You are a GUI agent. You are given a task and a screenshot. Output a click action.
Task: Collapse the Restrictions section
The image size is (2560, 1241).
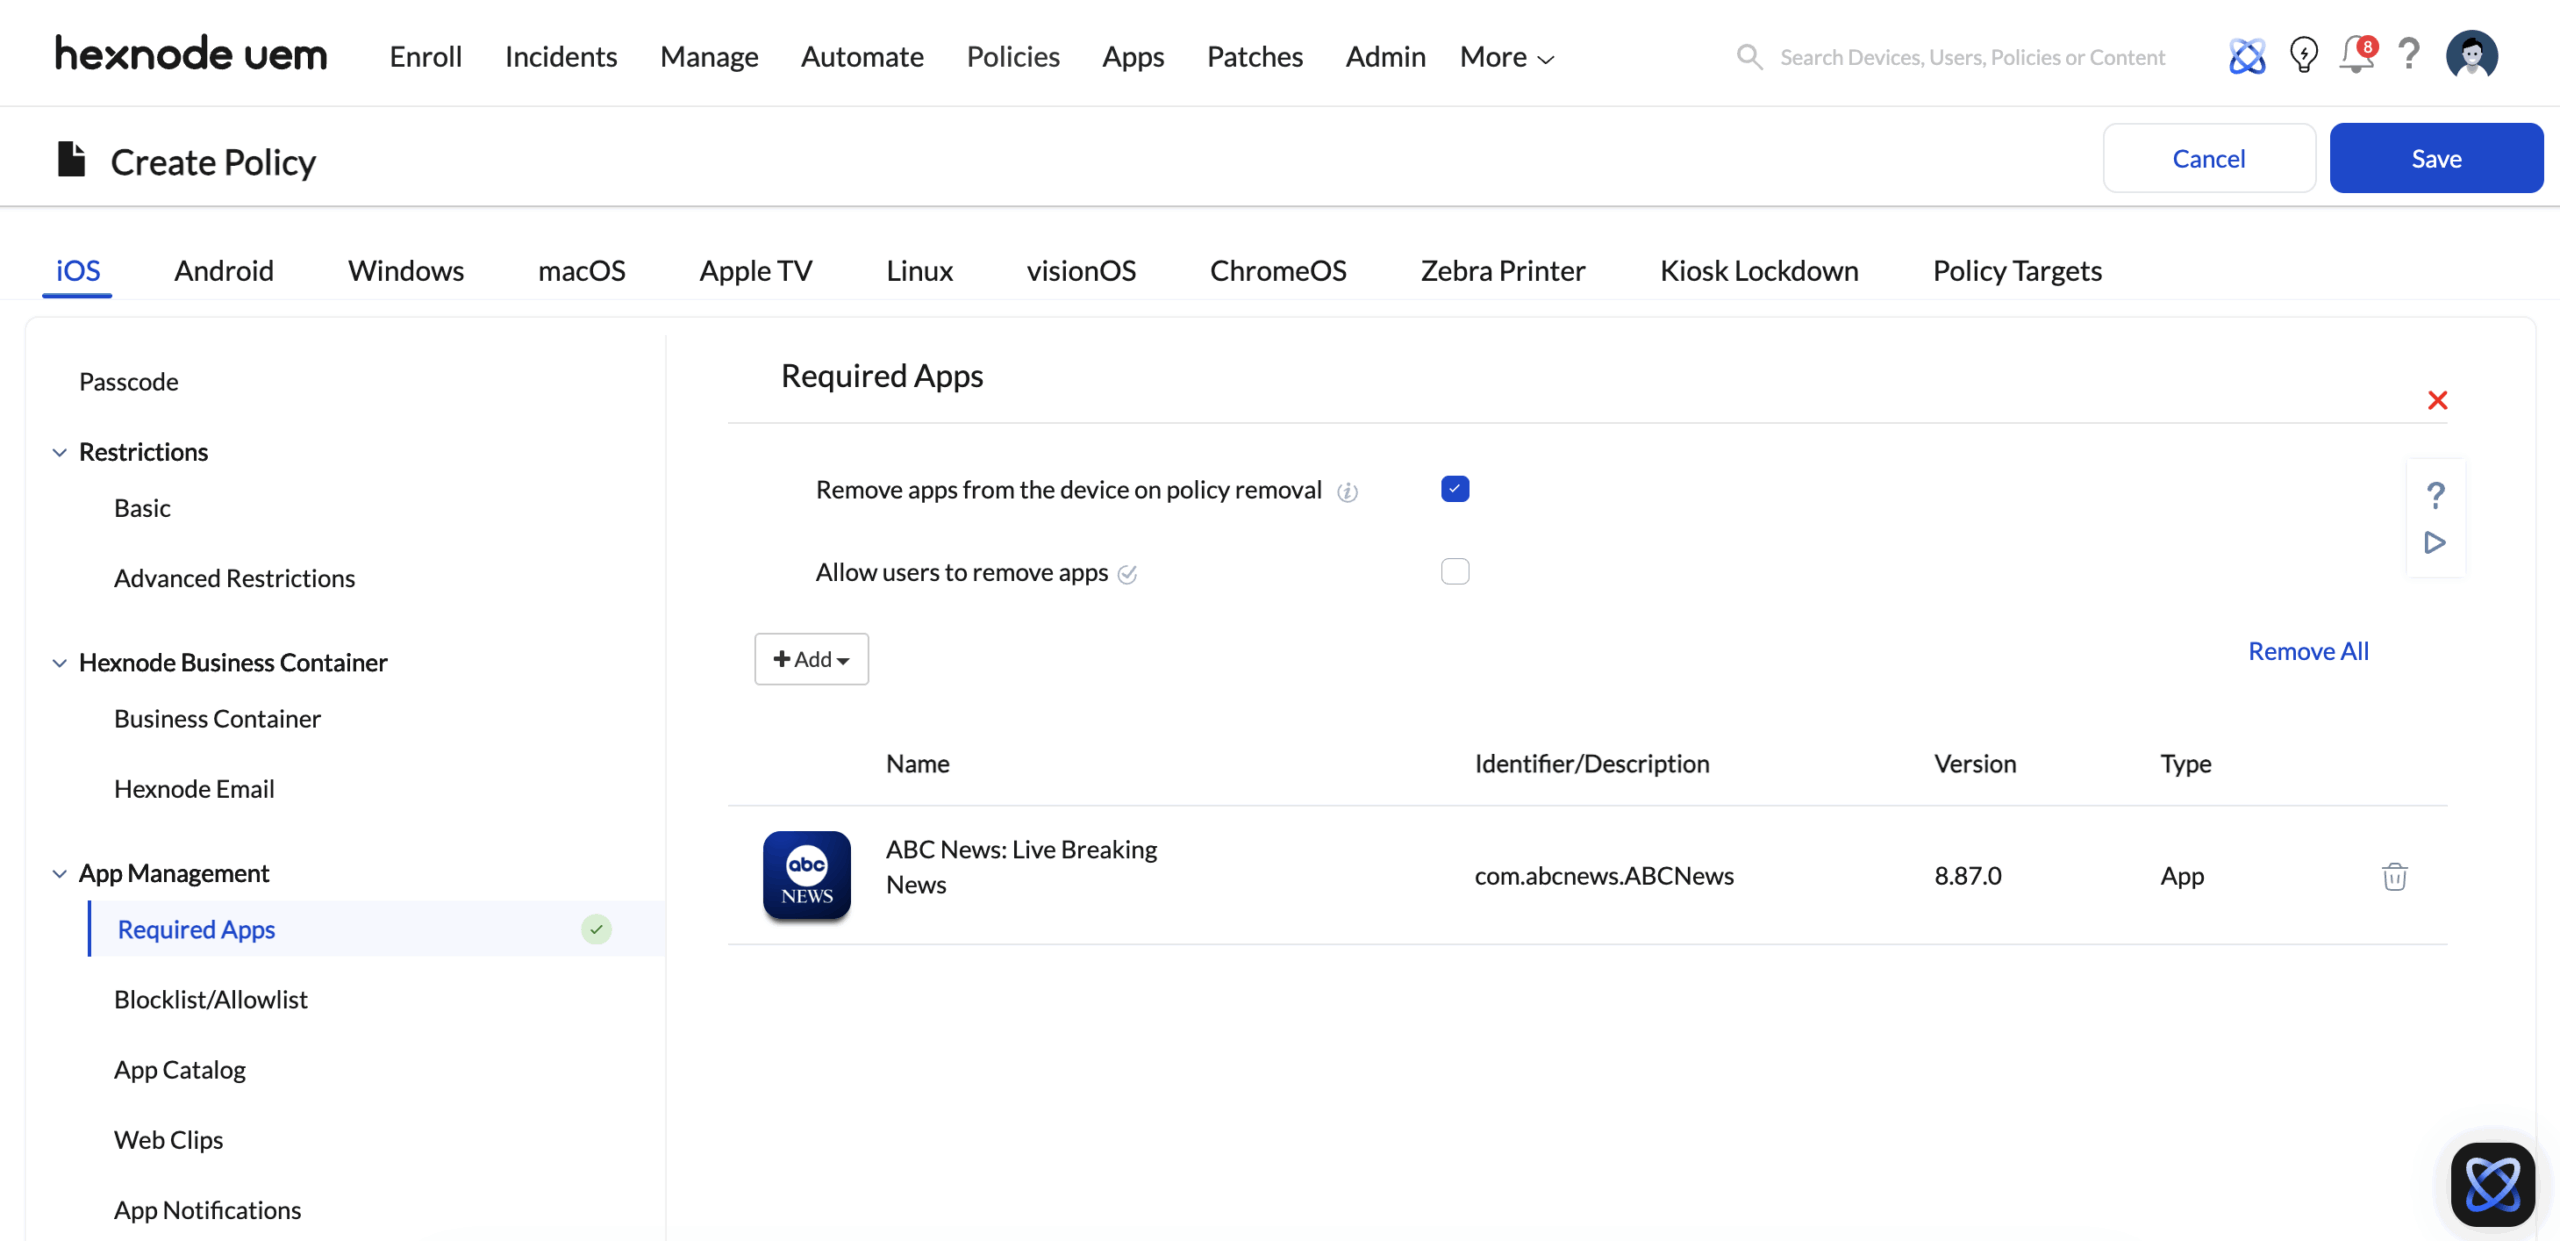pyautogui.click(x=59, y=453)
